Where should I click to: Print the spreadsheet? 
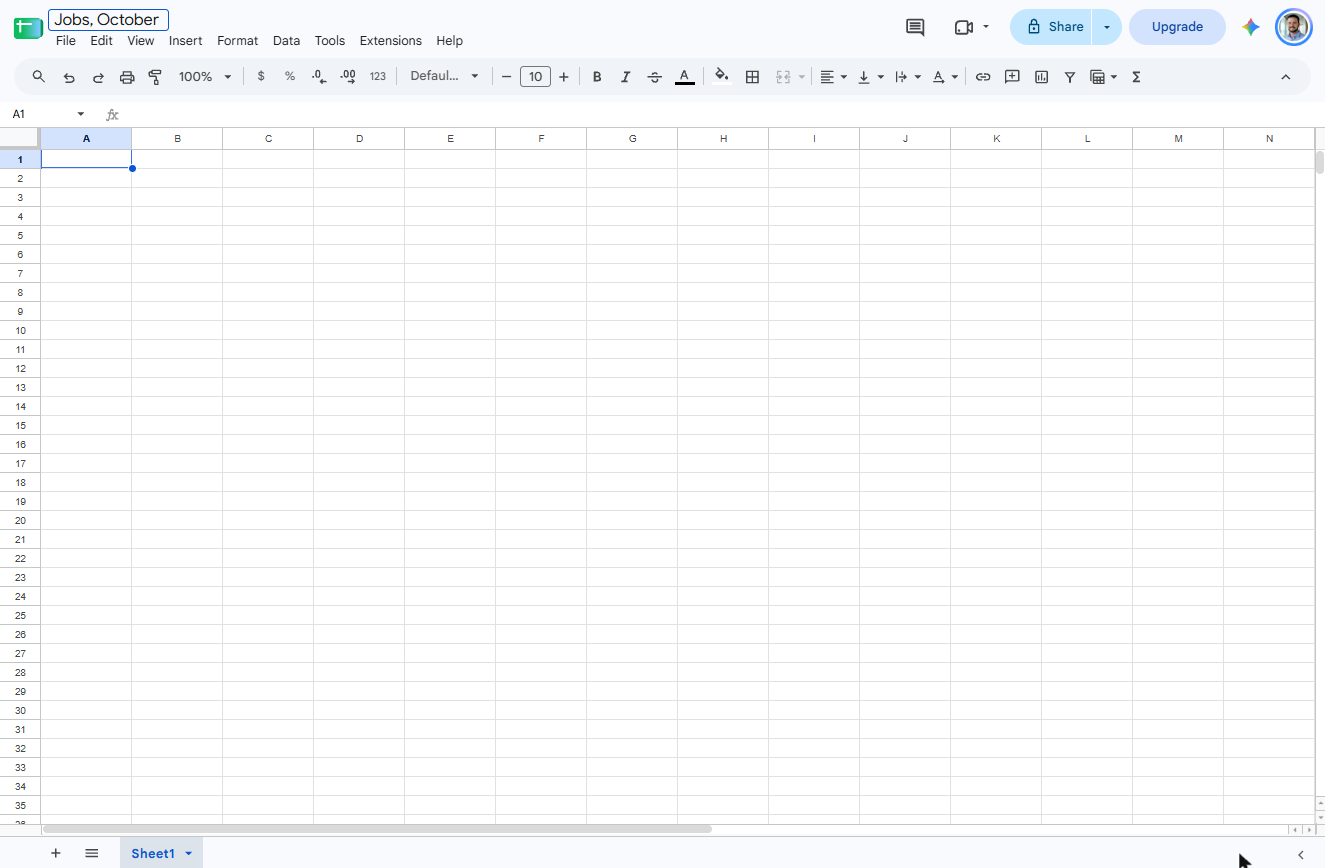[127, 77]
